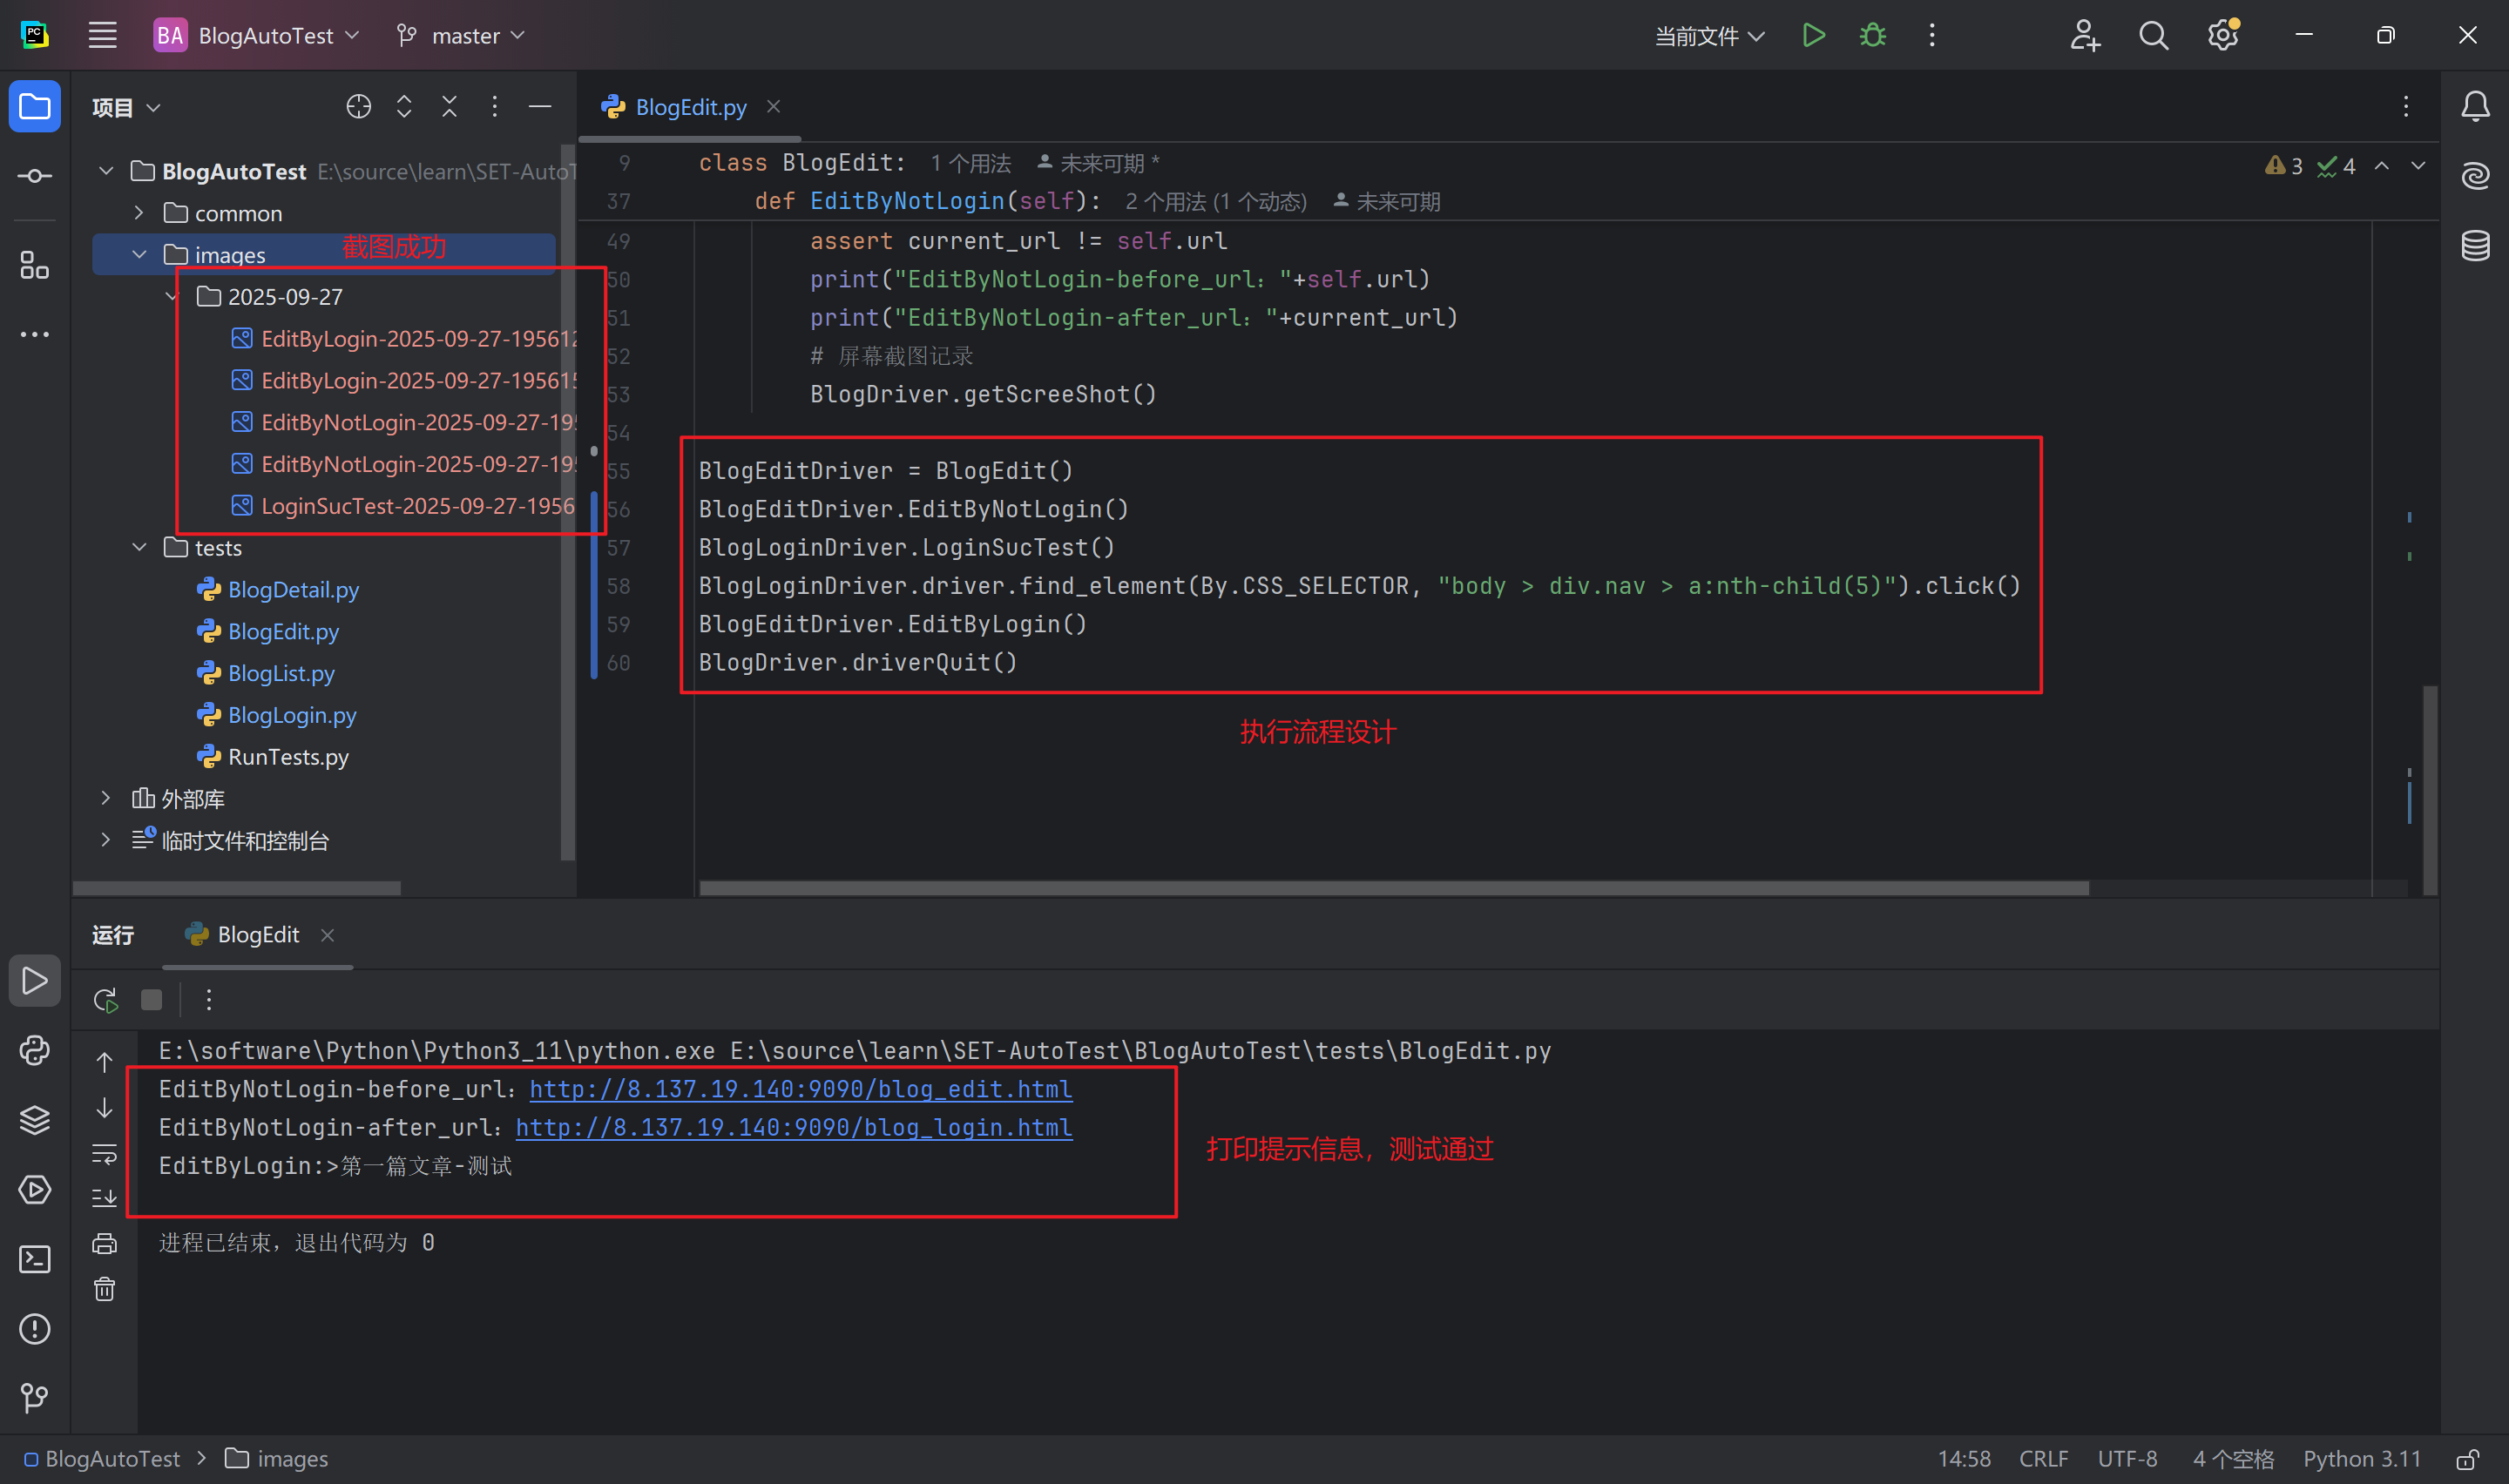Show more tool windows ellipsis
This screenshot has height=1484, width=2509.
[35, 334]
